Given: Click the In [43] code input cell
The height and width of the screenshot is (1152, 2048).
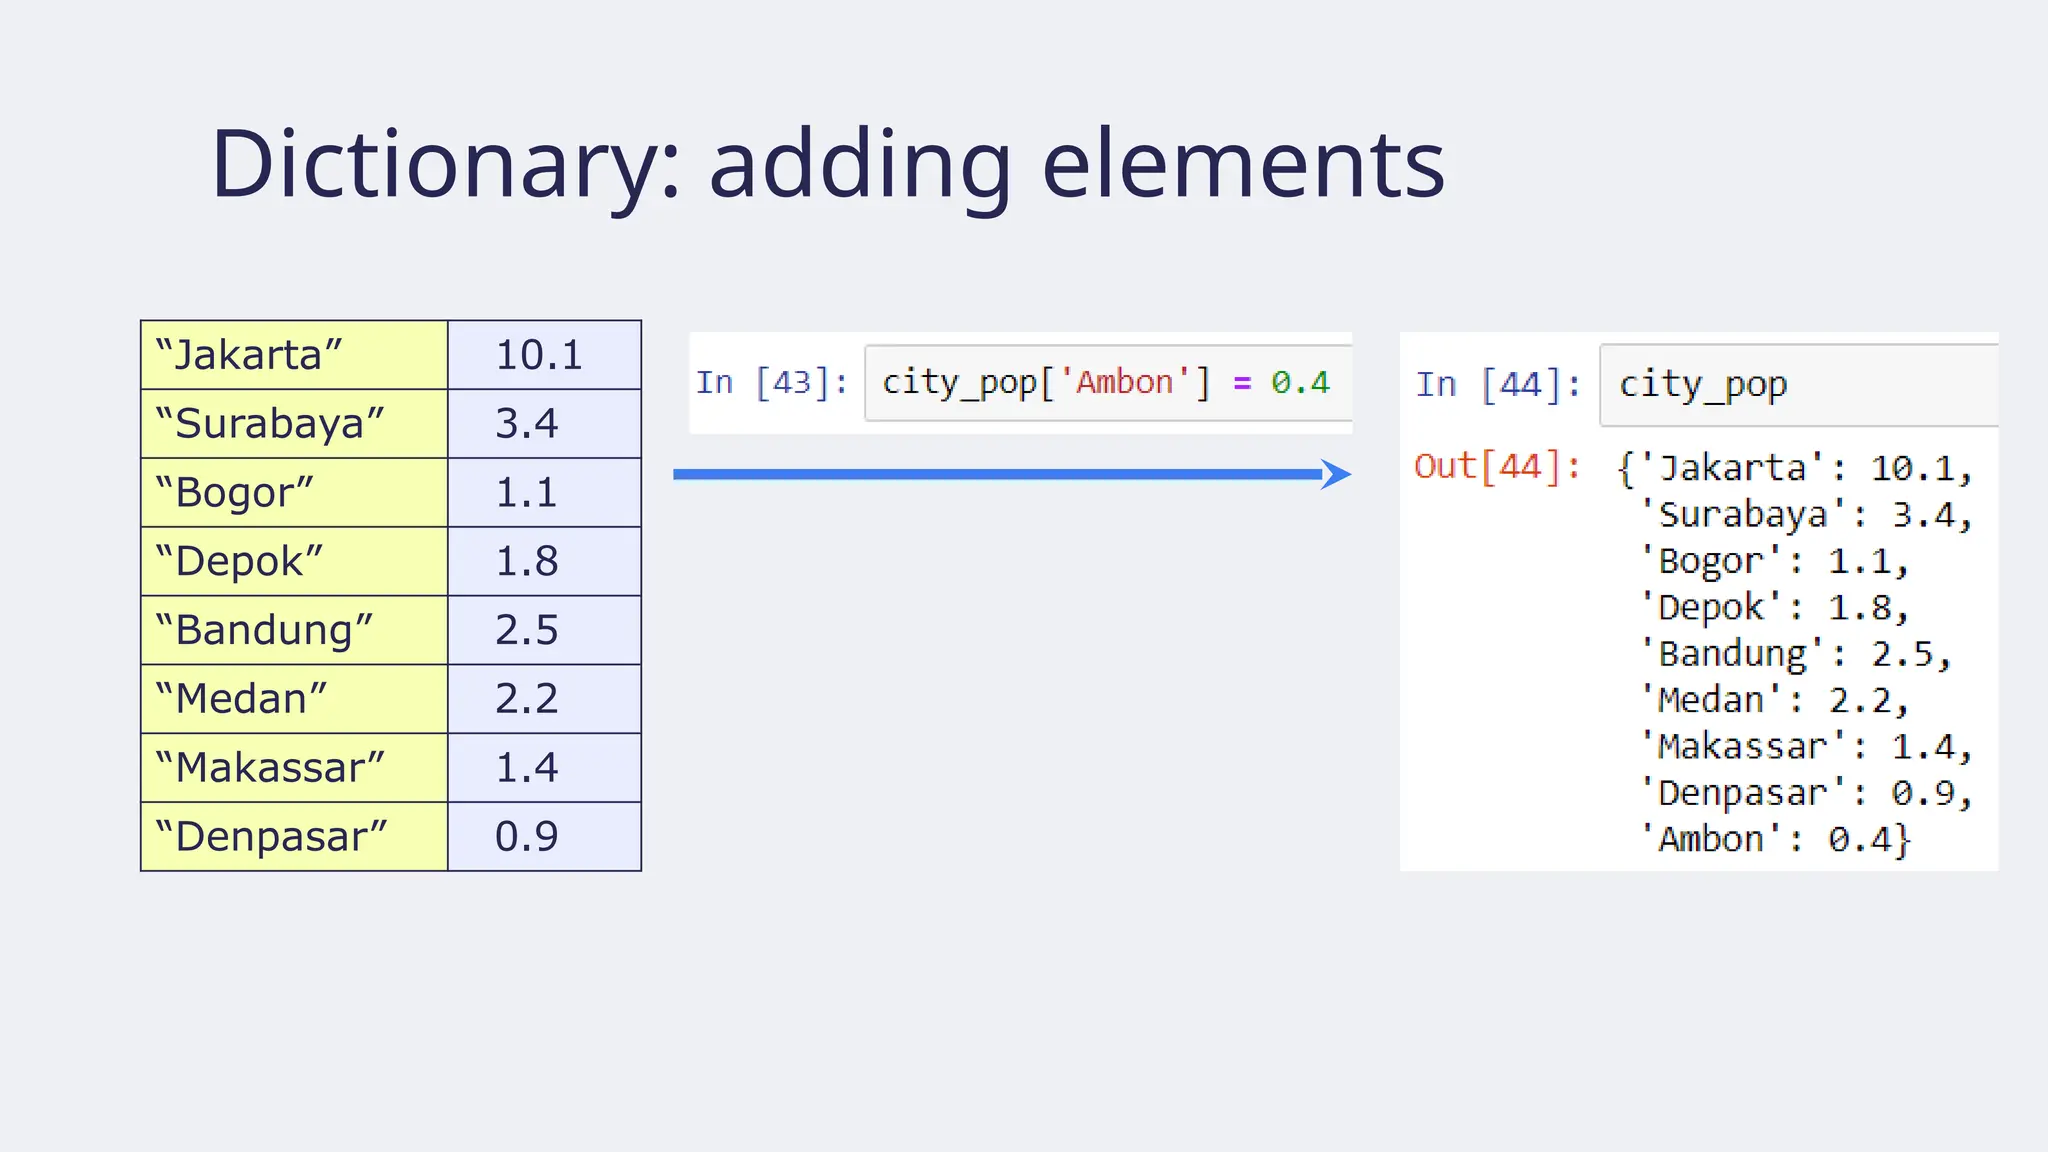Looking at the screenshot, I should point(1108,383).
